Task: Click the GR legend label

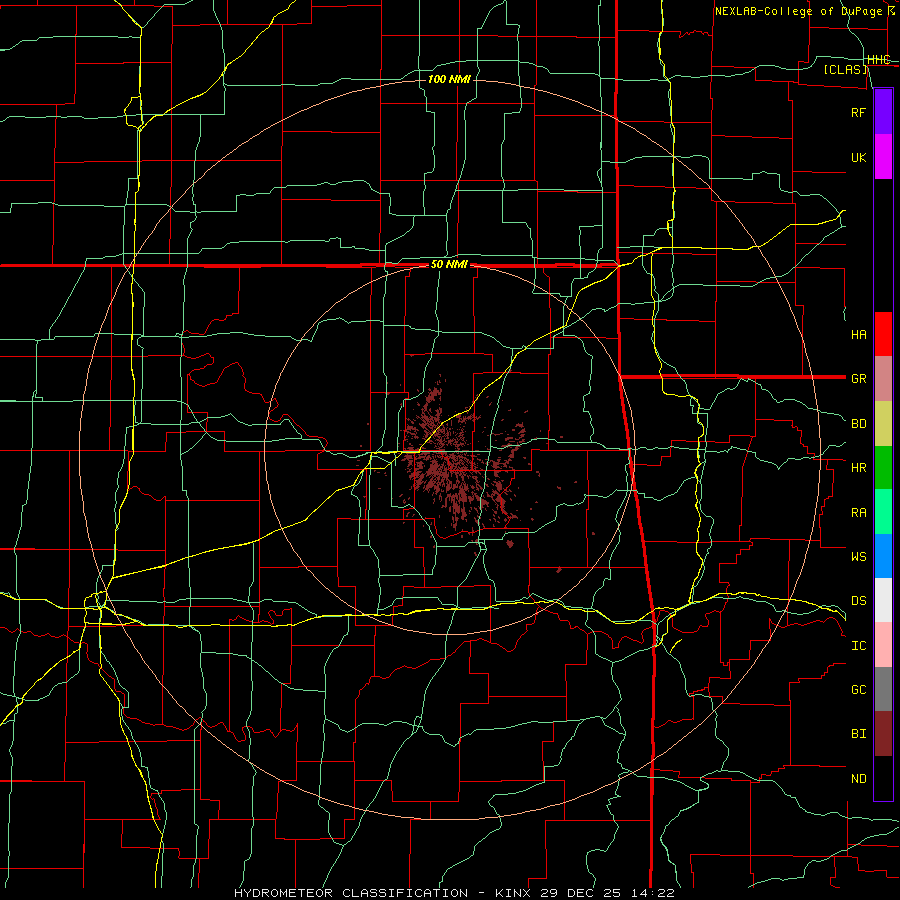Action: (858, 379)
